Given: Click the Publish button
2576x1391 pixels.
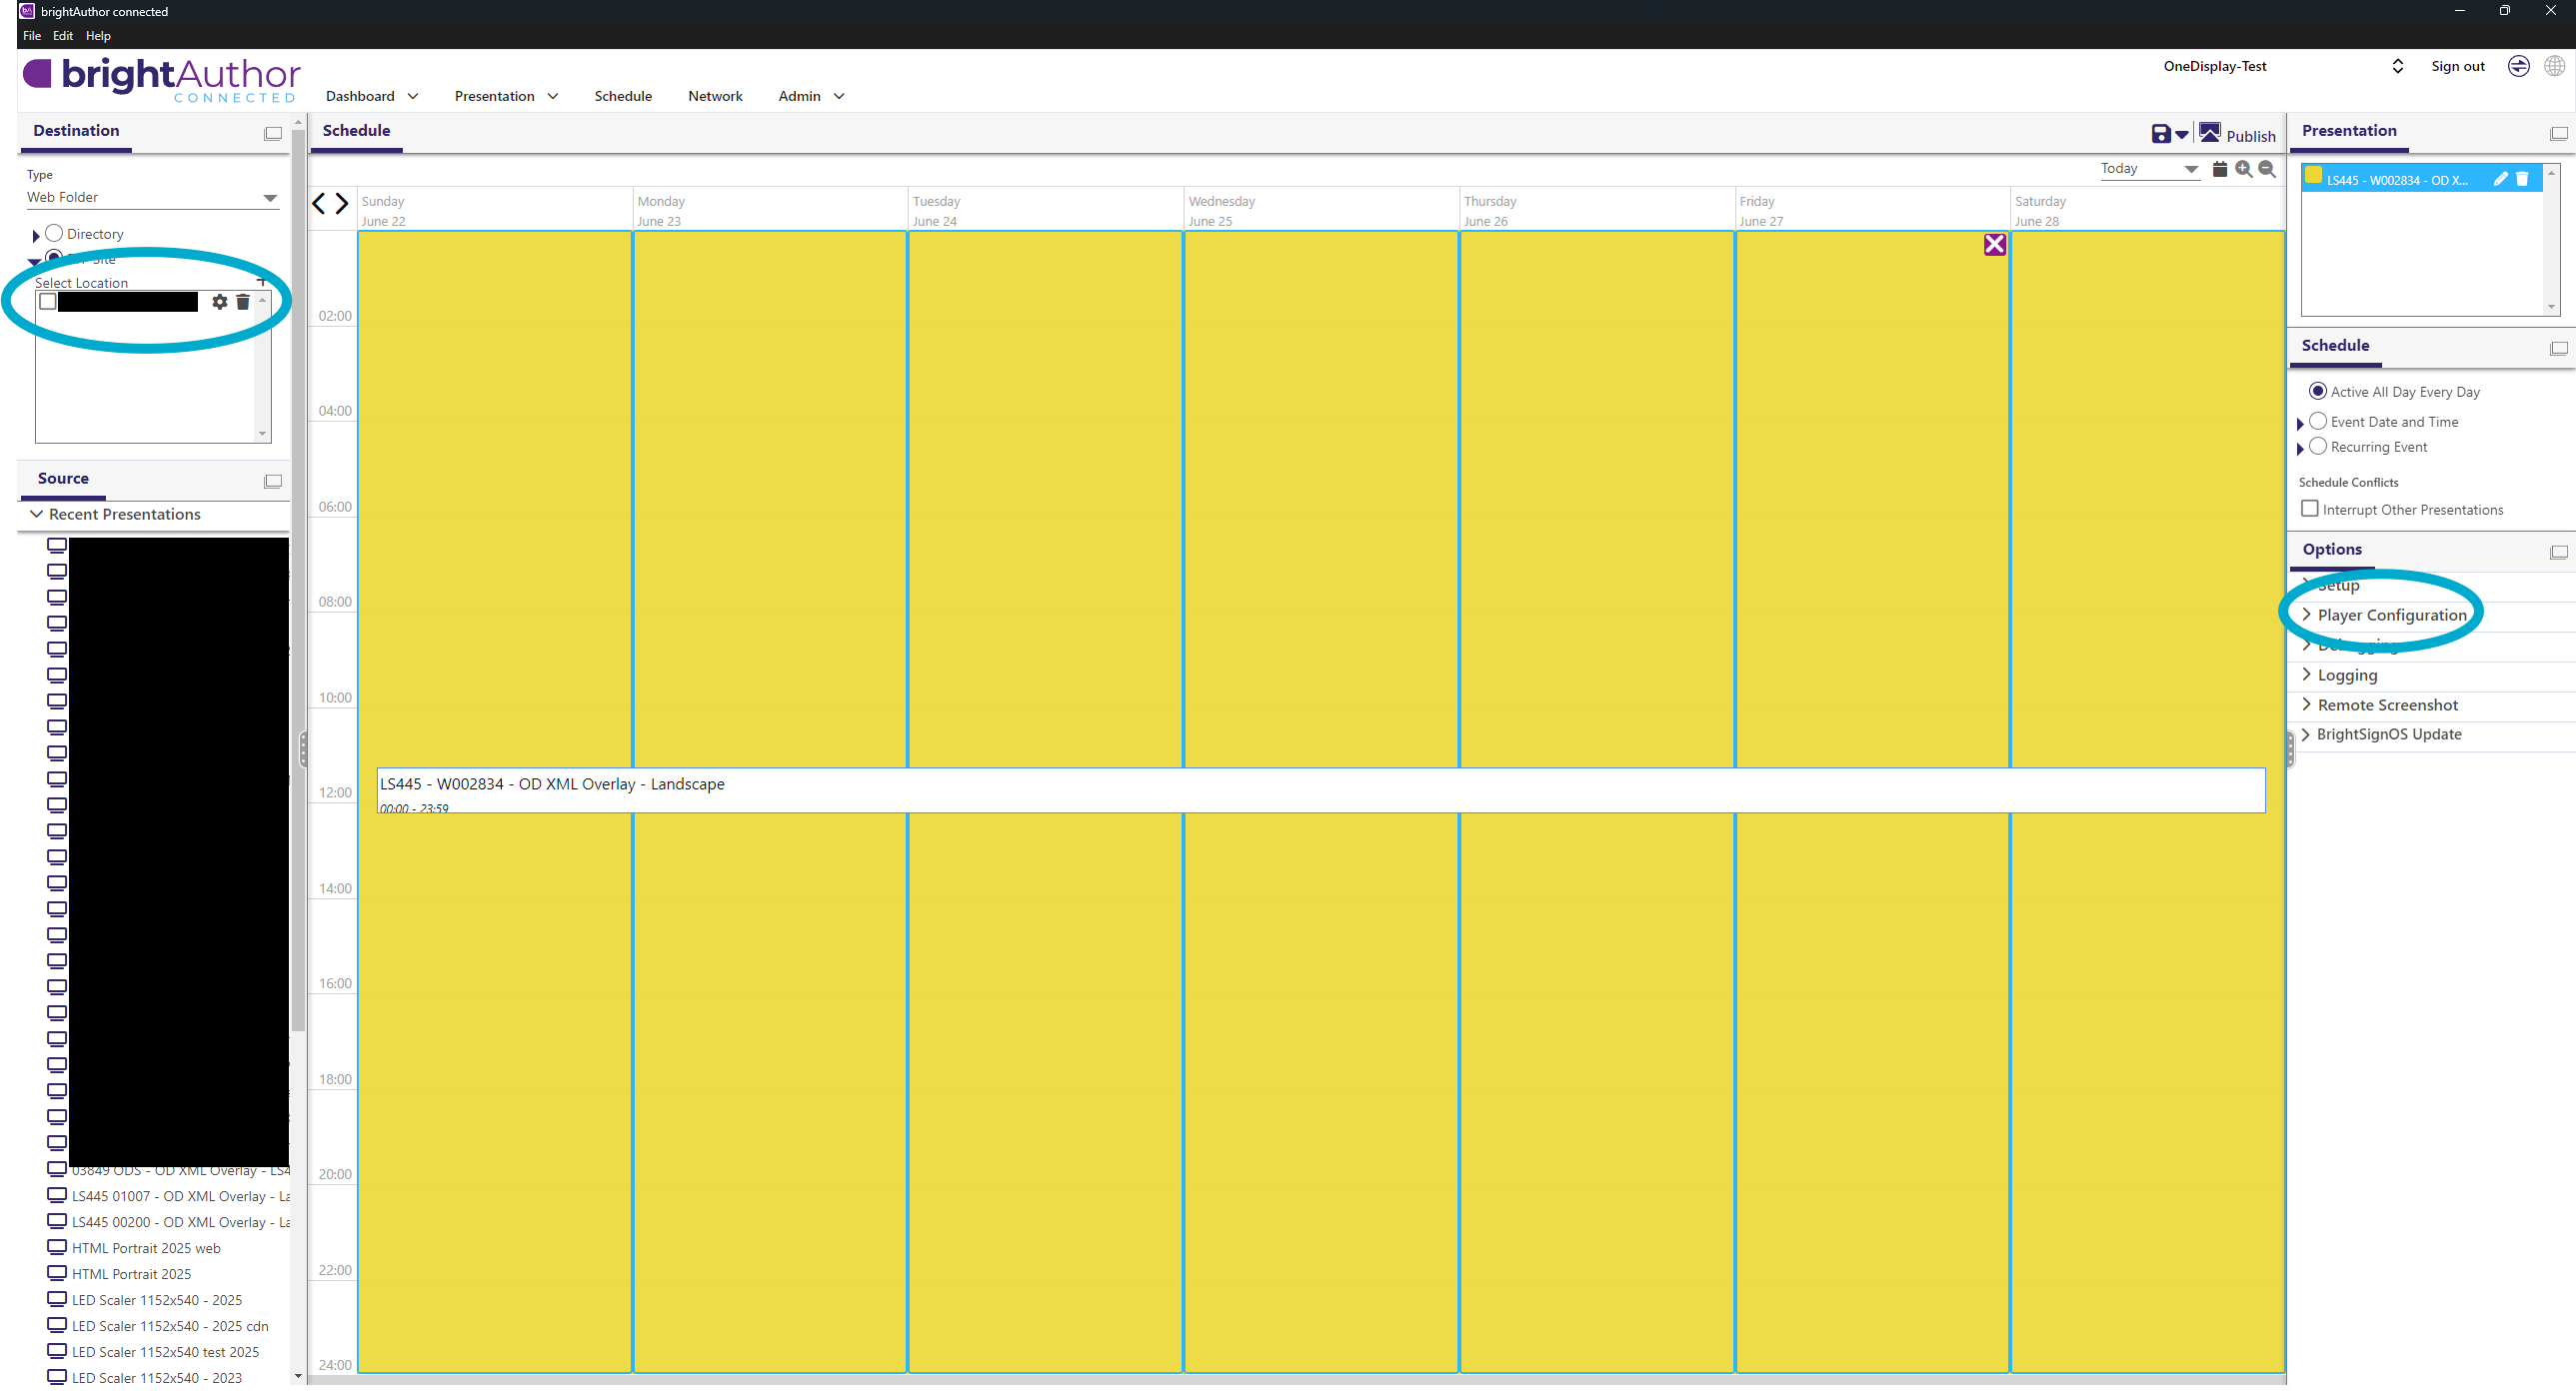Looking at the screenshot, I should (2238, 135).
